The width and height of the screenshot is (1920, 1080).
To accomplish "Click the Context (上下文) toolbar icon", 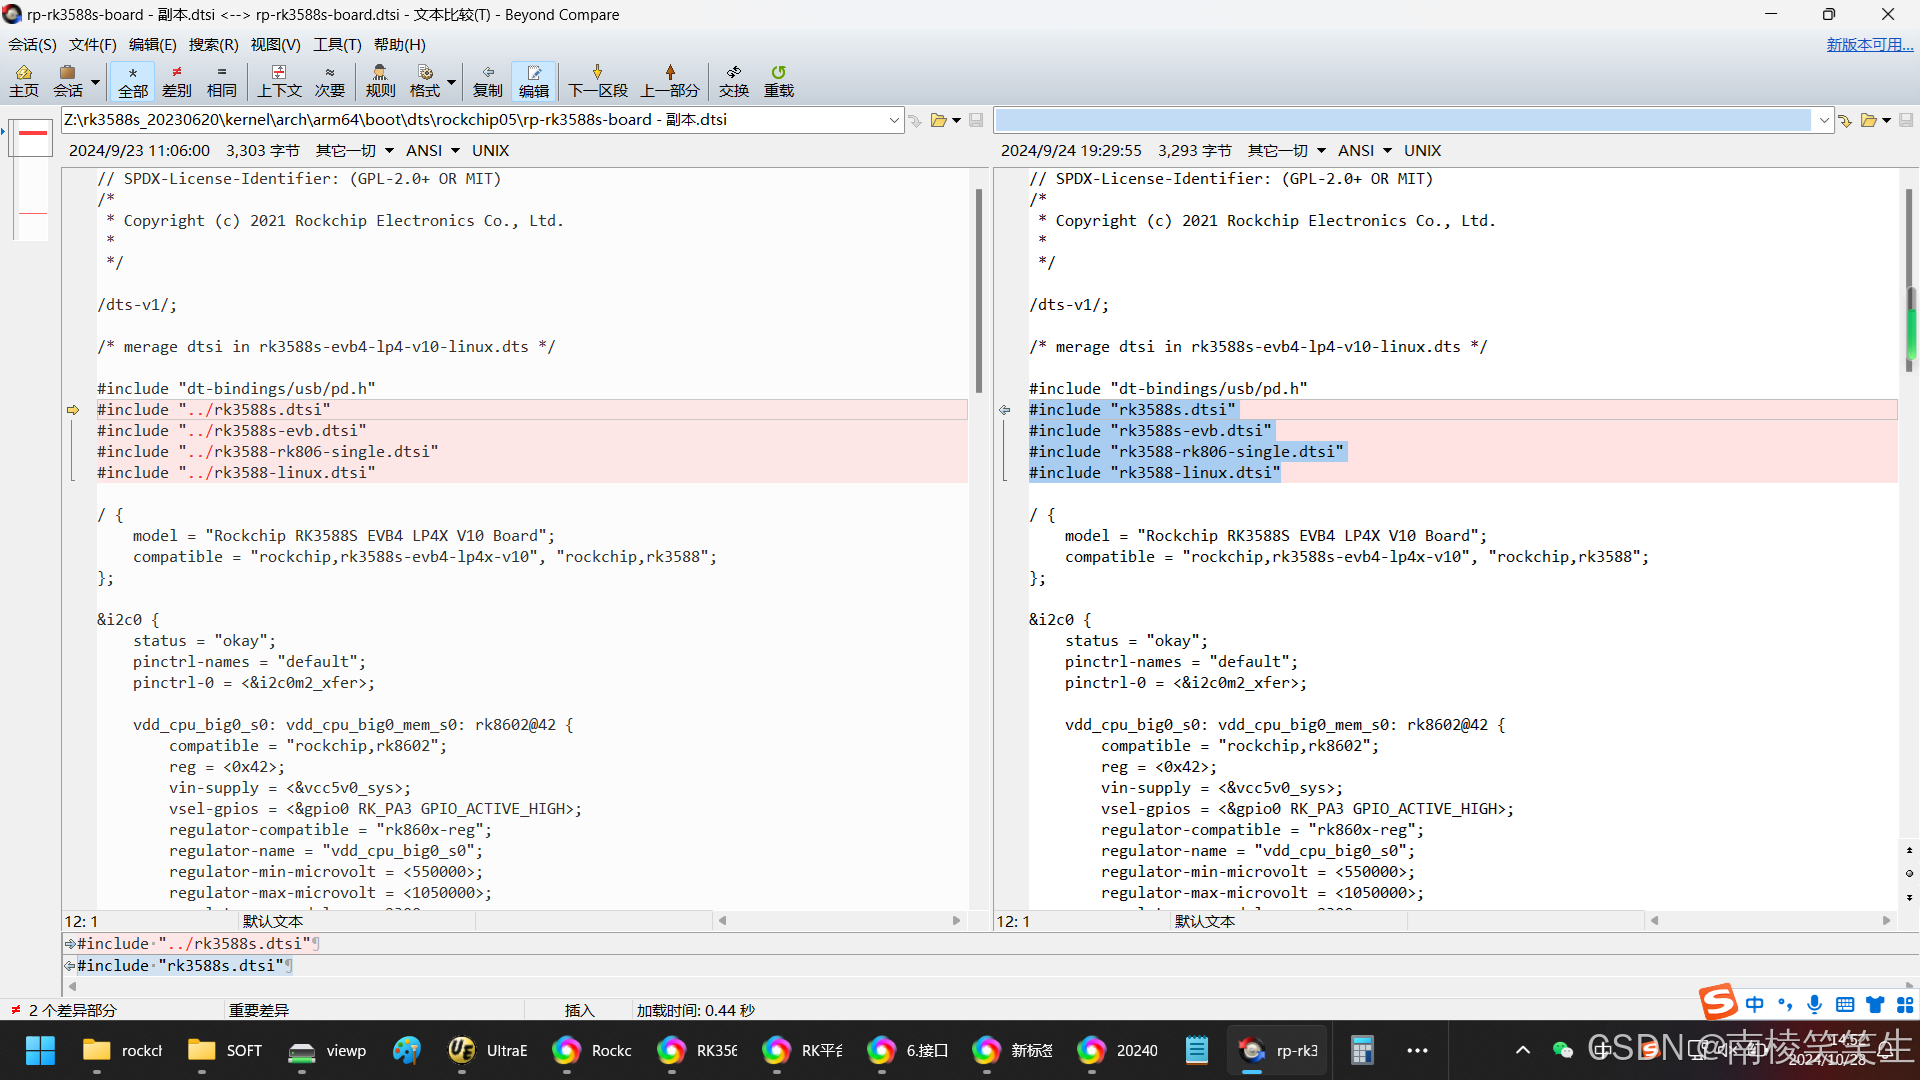I will click(279, 81).
